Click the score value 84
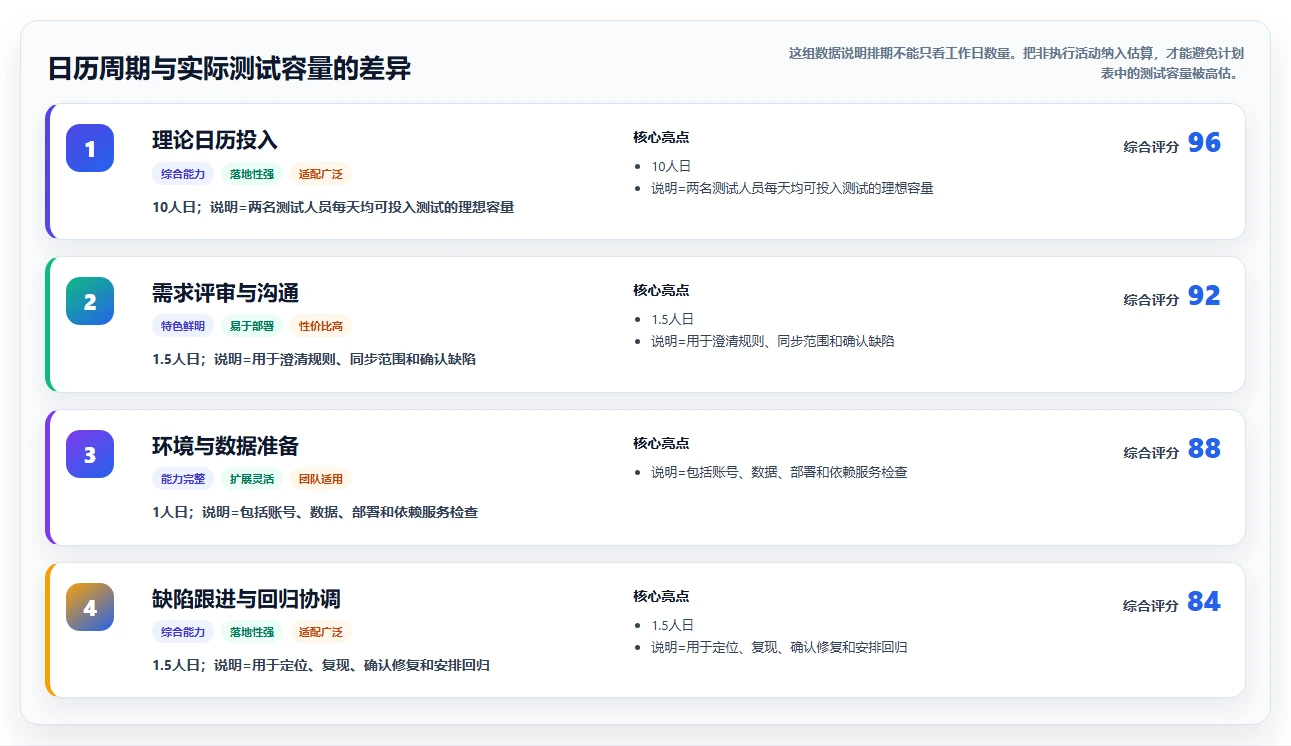 pyautogui.click(x=1204, y=602)
